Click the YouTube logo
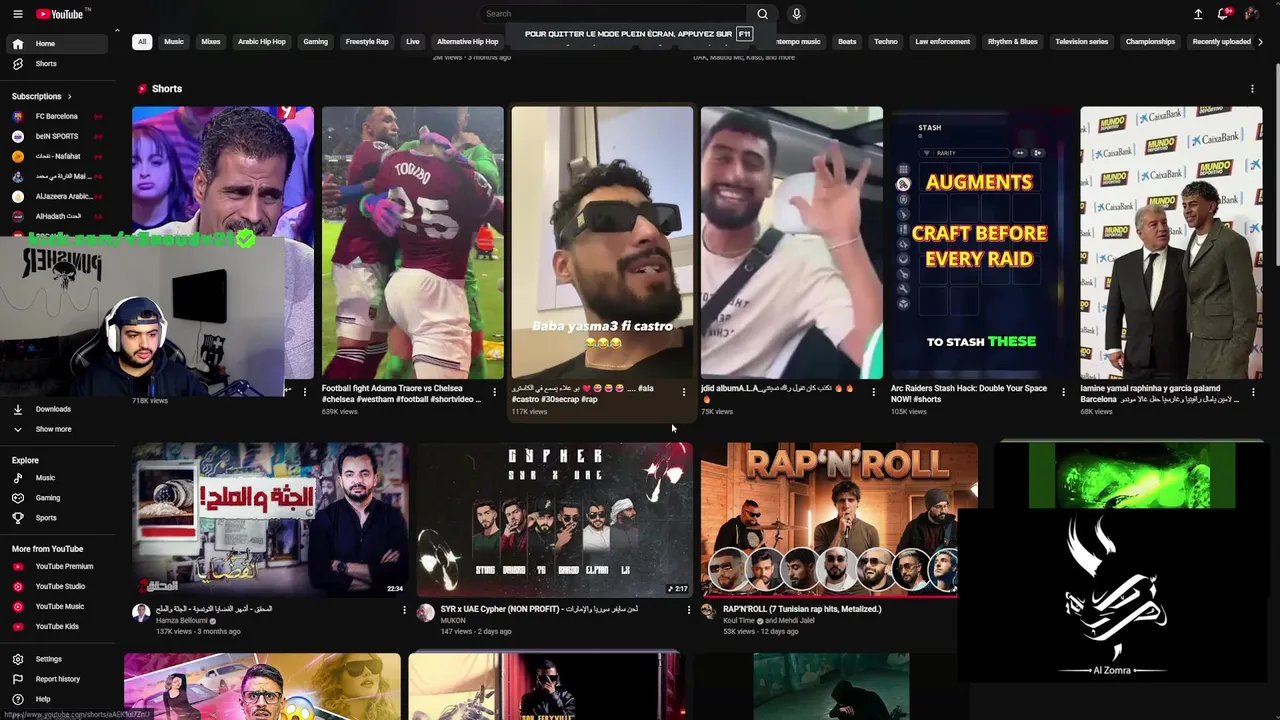This screenshot has height=720, width=1280. 62,14
